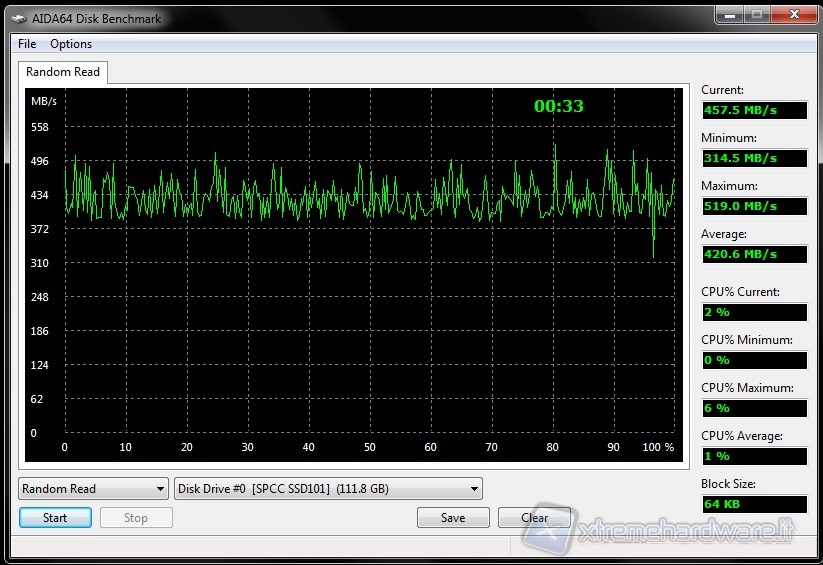Viewport: 823px width, 565px height.
Task: Click the Block Size 64 KB field
Action: pyautogui.click(x=754, y=504)
